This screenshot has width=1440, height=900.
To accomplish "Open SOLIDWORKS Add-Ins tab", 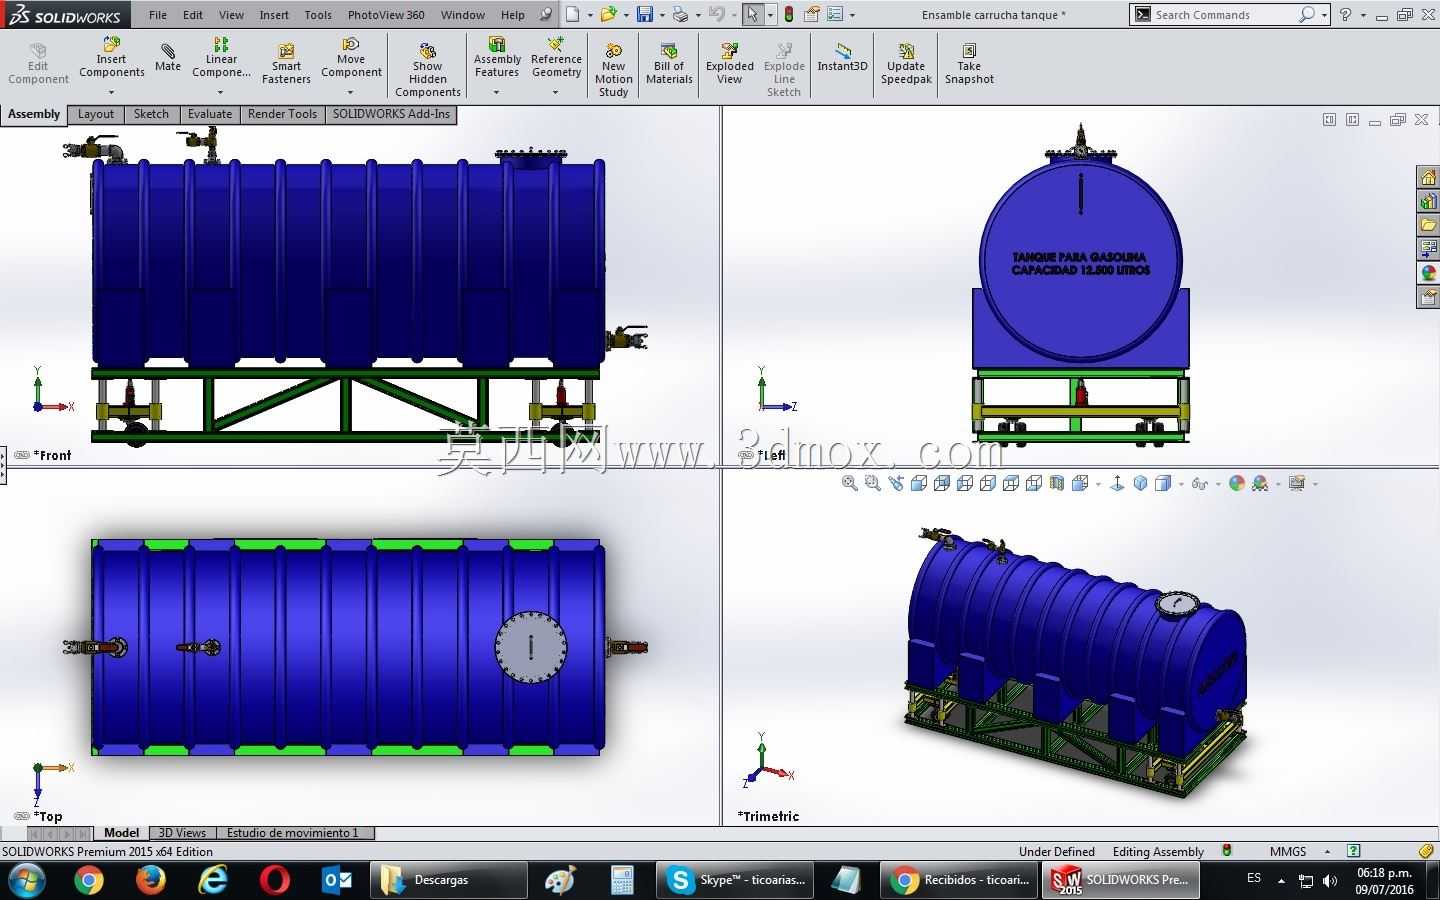I will click(391, 114).
